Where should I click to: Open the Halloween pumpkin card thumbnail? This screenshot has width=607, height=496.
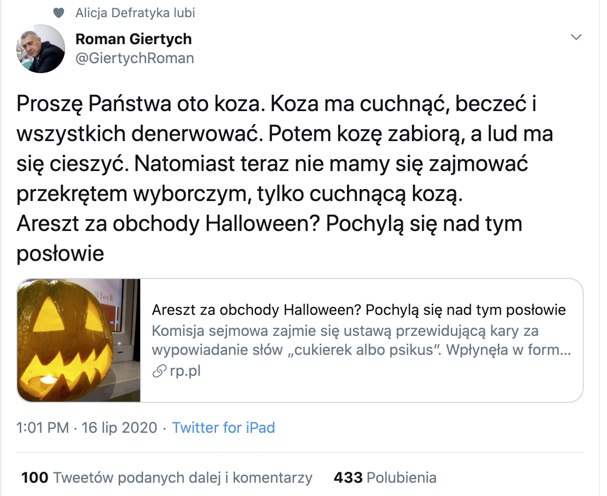tap(79, 340)
